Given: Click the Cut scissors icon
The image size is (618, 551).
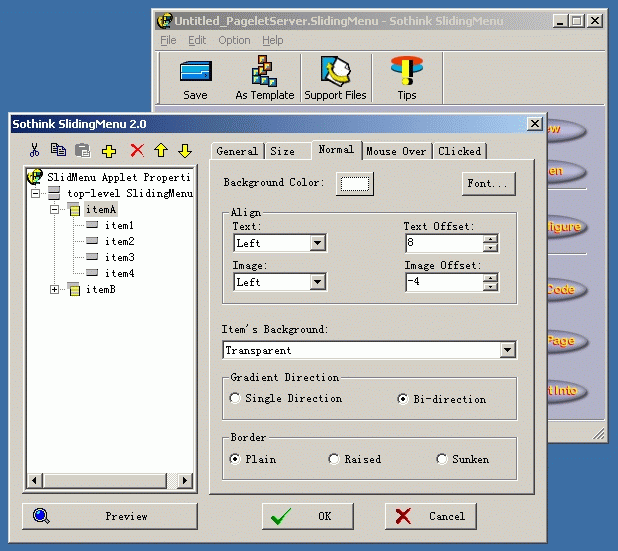Looking at the screenshot, I should 35,150.
